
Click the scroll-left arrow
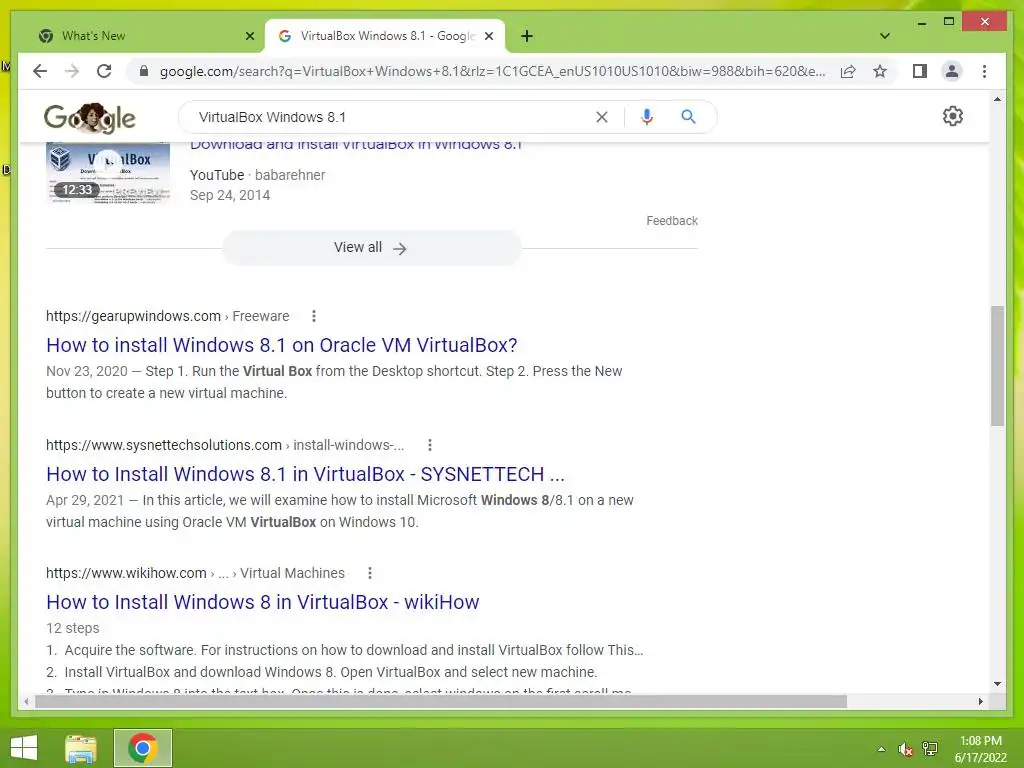[x=26, y=701]
